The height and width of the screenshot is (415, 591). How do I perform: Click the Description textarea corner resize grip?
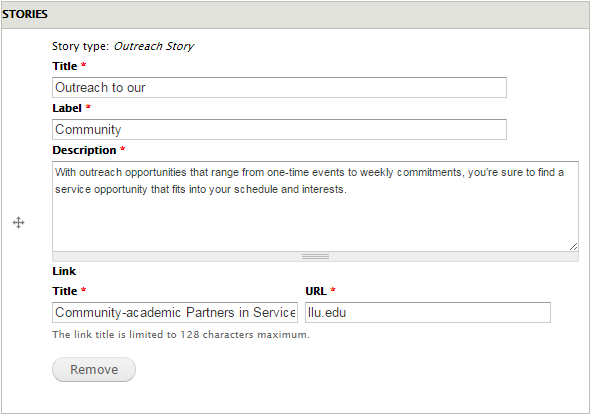click(x=573, y=247)
